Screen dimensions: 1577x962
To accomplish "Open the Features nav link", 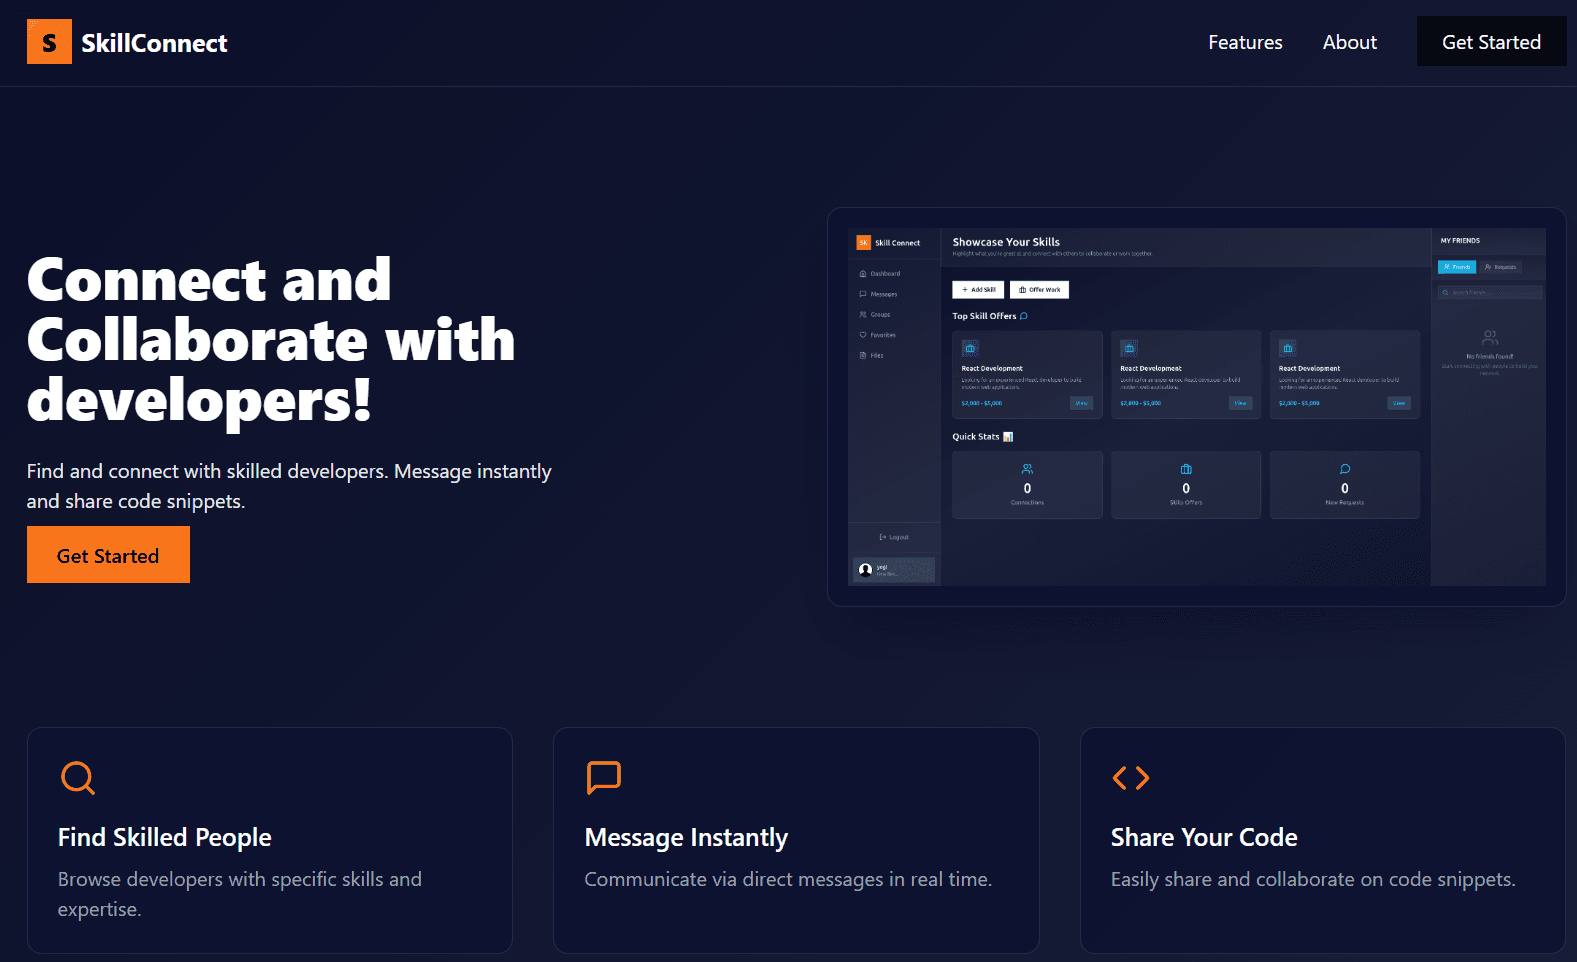I will click(x=1245, y=42).
